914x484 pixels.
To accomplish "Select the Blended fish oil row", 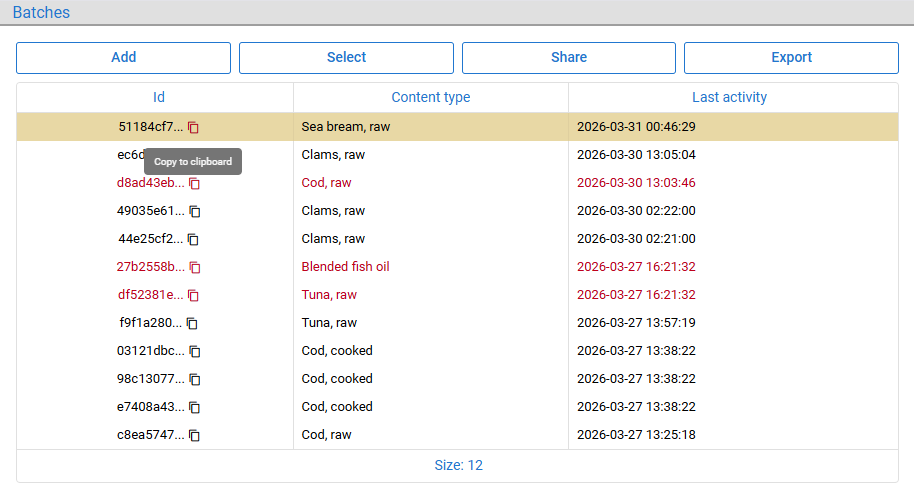I will (457, 267).
